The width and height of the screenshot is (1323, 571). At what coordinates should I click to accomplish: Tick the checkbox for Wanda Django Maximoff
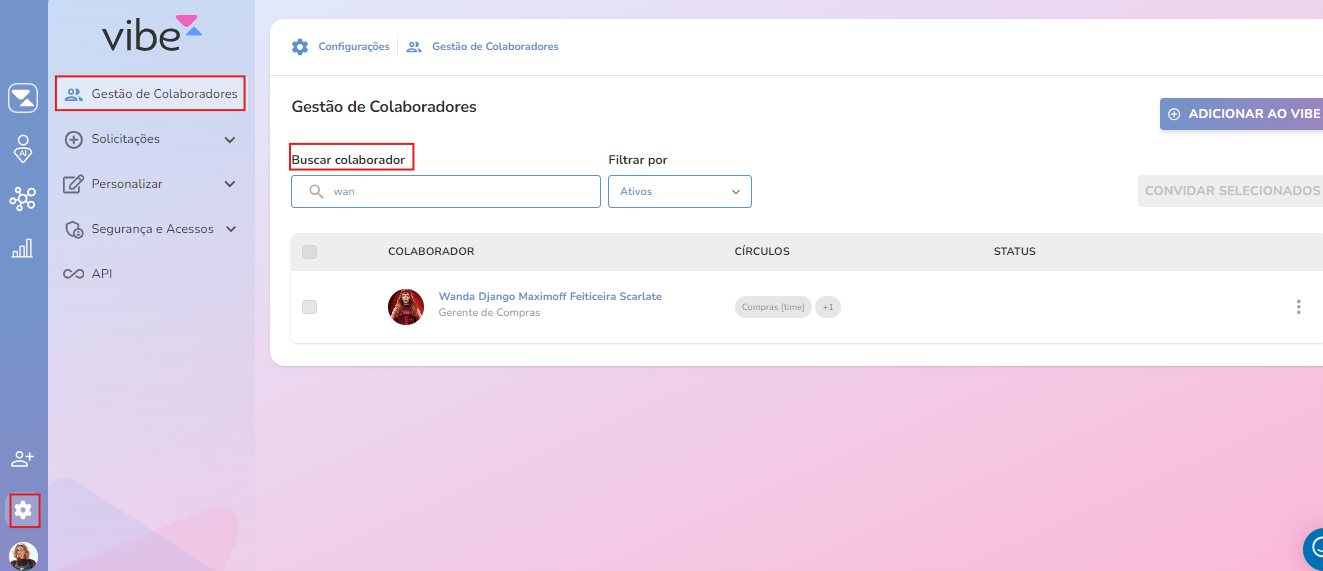309,307
